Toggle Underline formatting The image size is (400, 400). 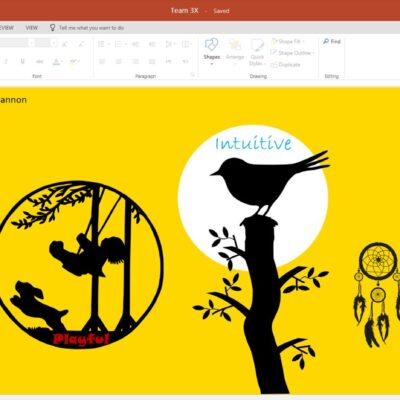click(22, 61)
